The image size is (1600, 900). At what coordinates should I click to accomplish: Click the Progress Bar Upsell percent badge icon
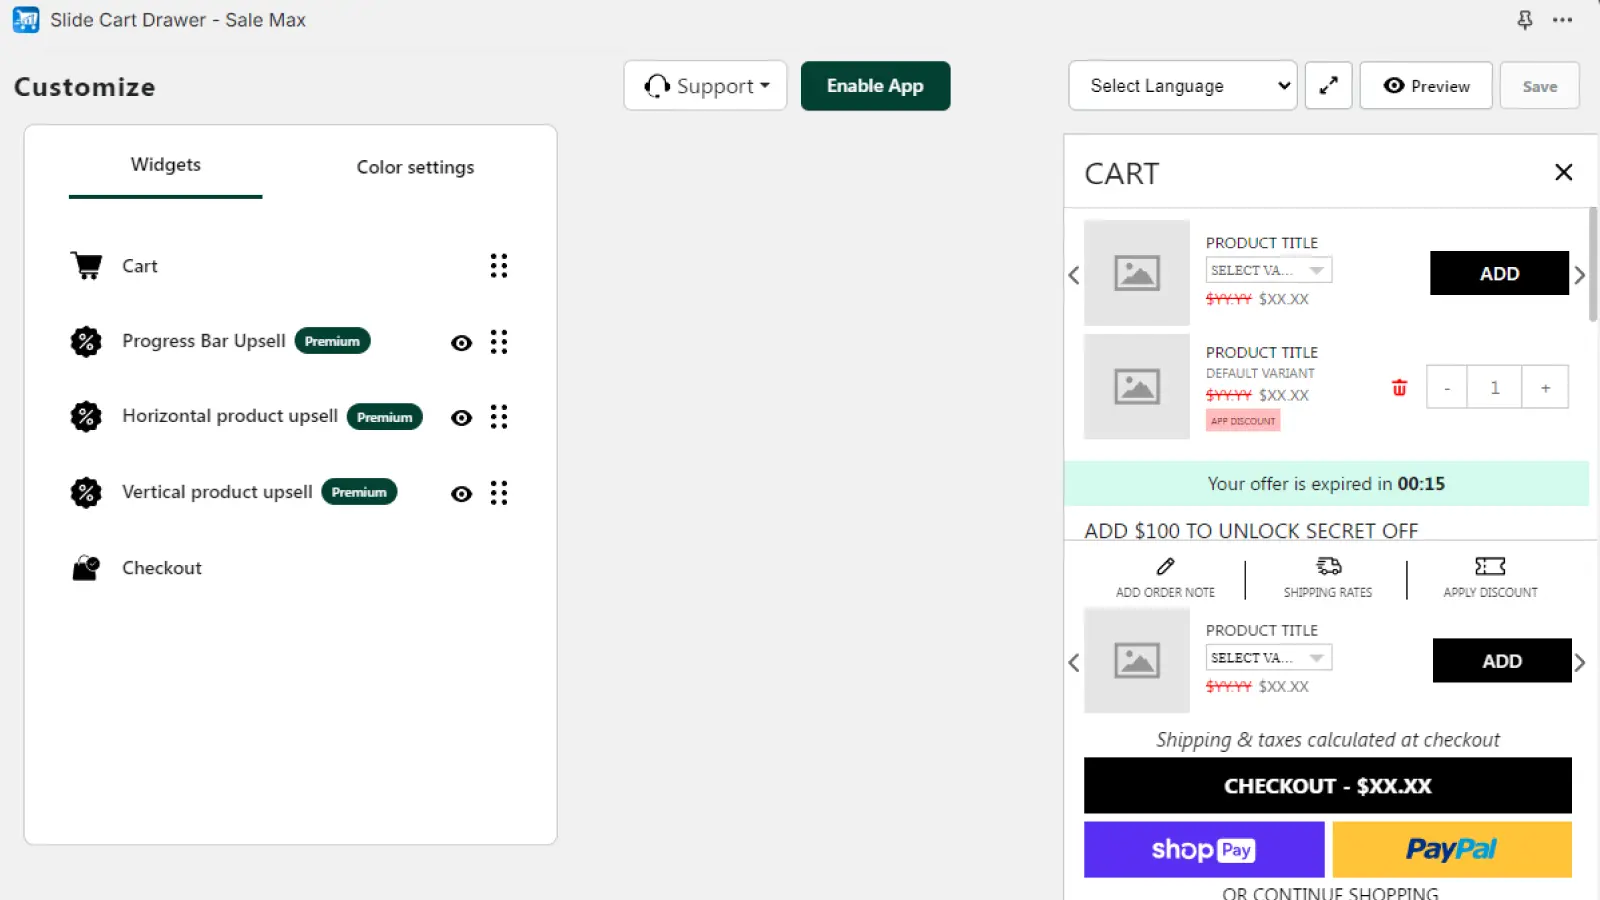point(86,342)
